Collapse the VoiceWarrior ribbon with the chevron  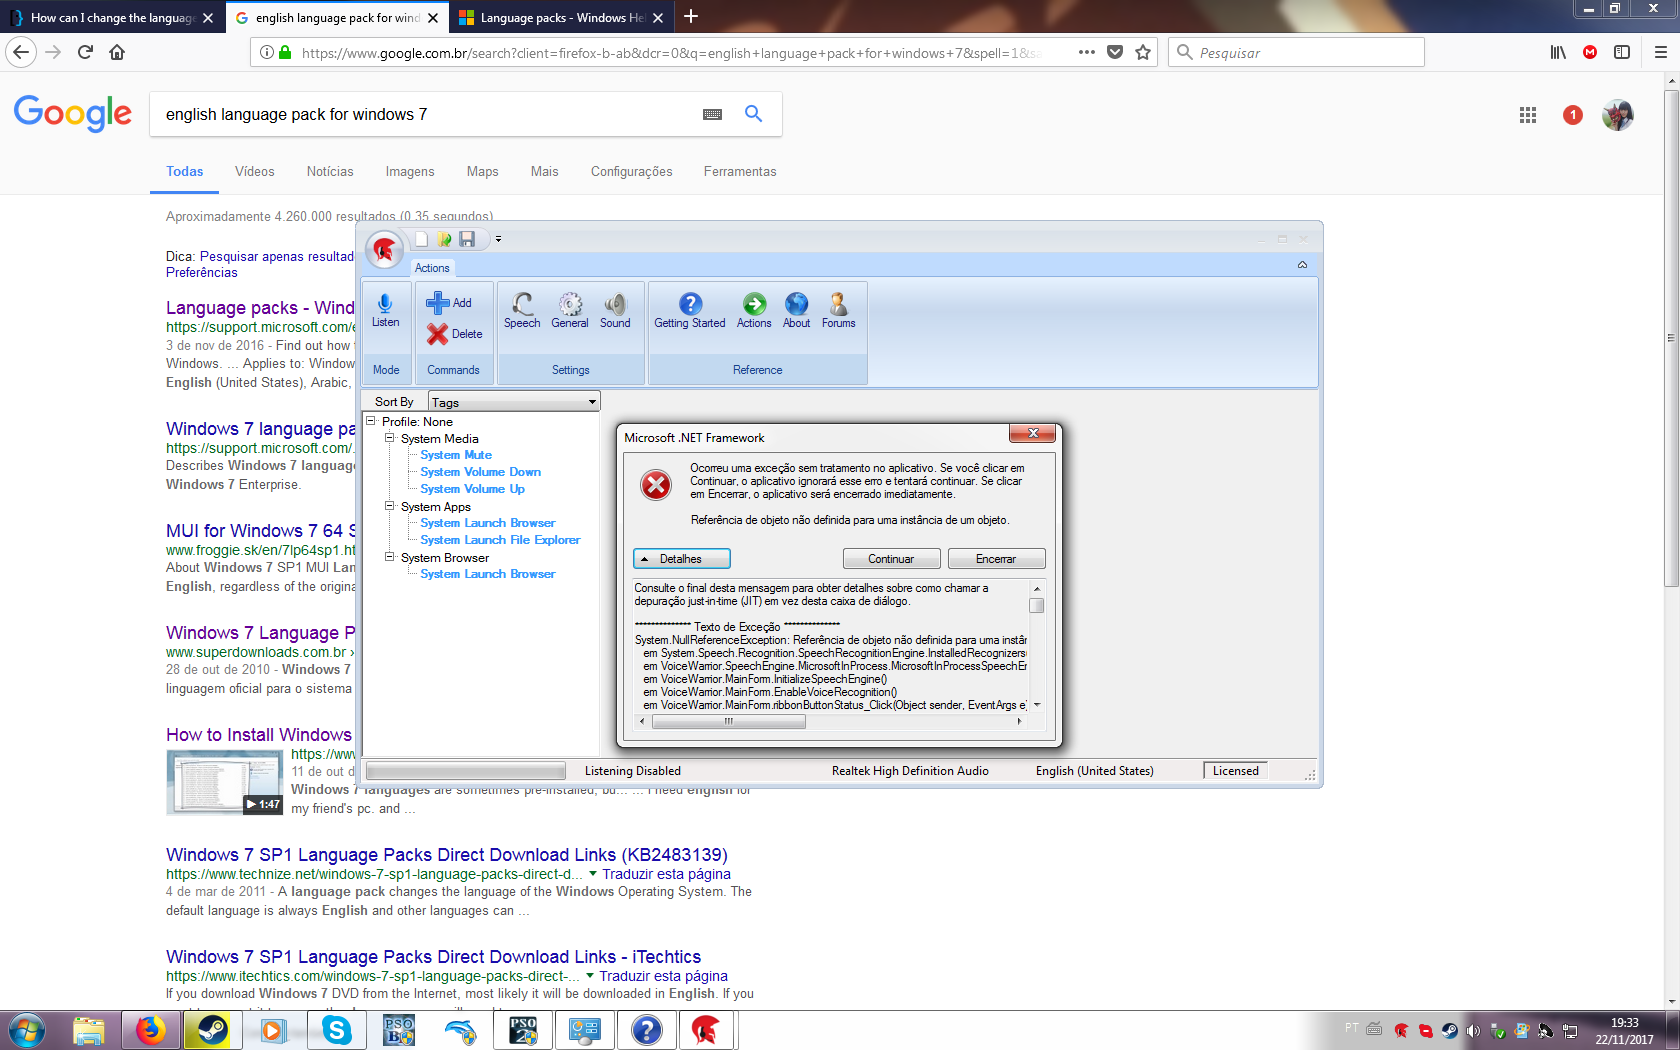pyautogui.click(x=1302, y=265)
